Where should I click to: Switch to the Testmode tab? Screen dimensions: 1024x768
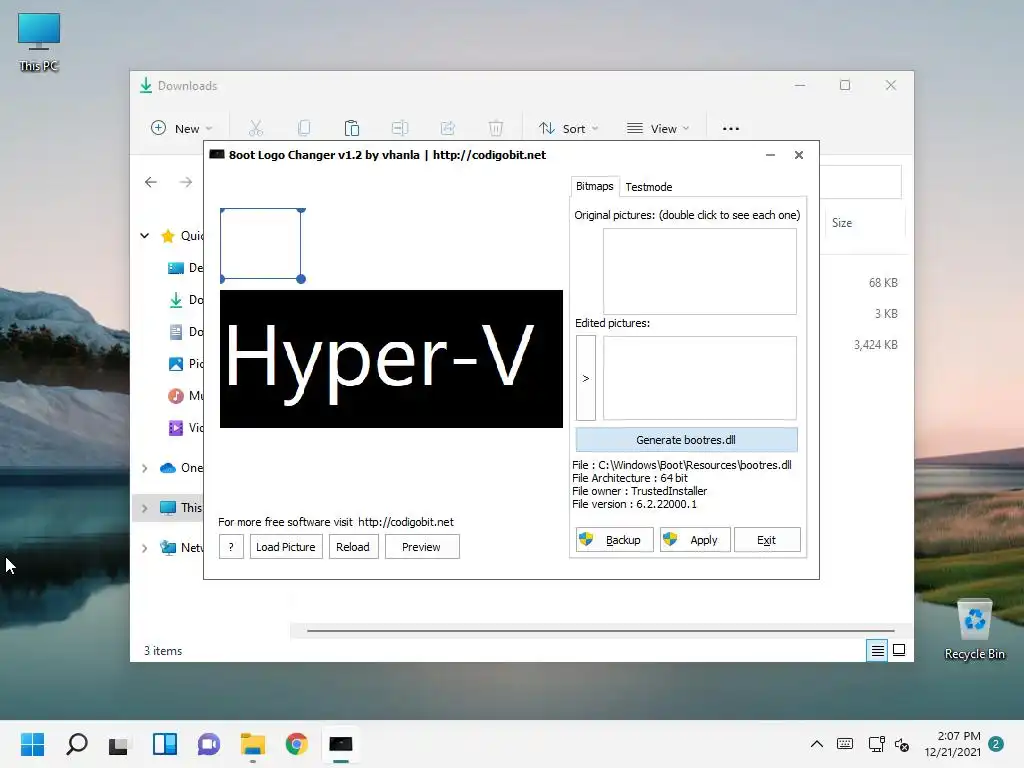(648, 187)
